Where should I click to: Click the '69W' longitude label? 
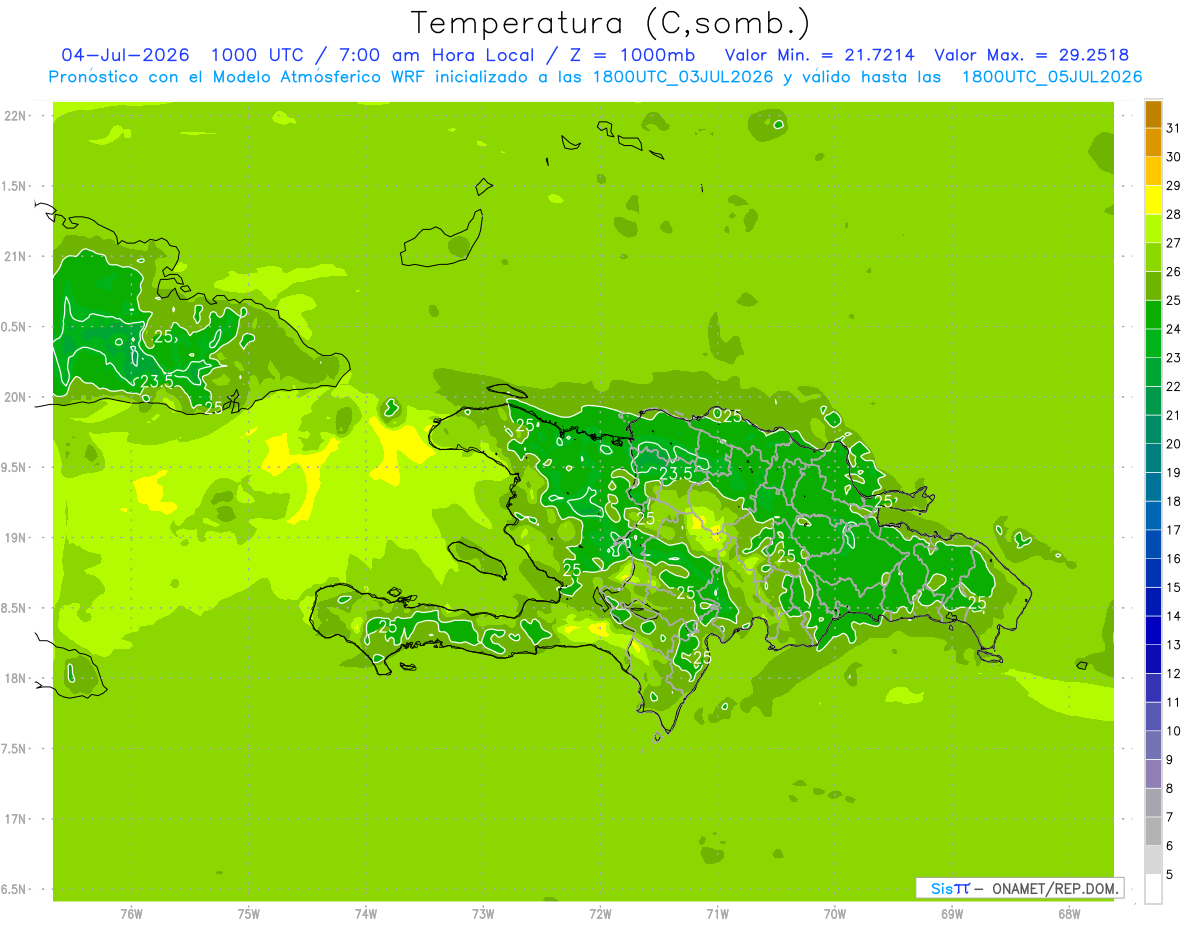tap(952, 914)
